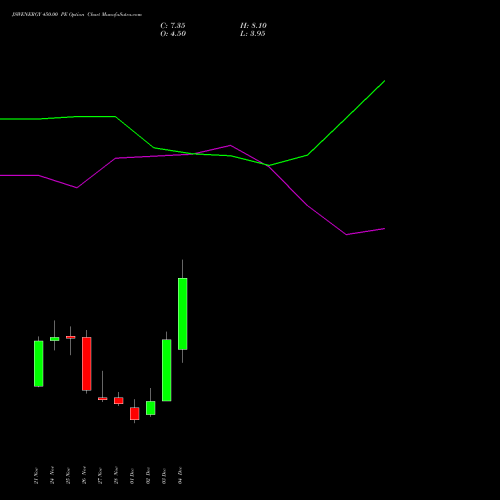Viewport: 500px width, 500px height.
Task: Select the 28 Nov date label
Action: pos(116,476)
